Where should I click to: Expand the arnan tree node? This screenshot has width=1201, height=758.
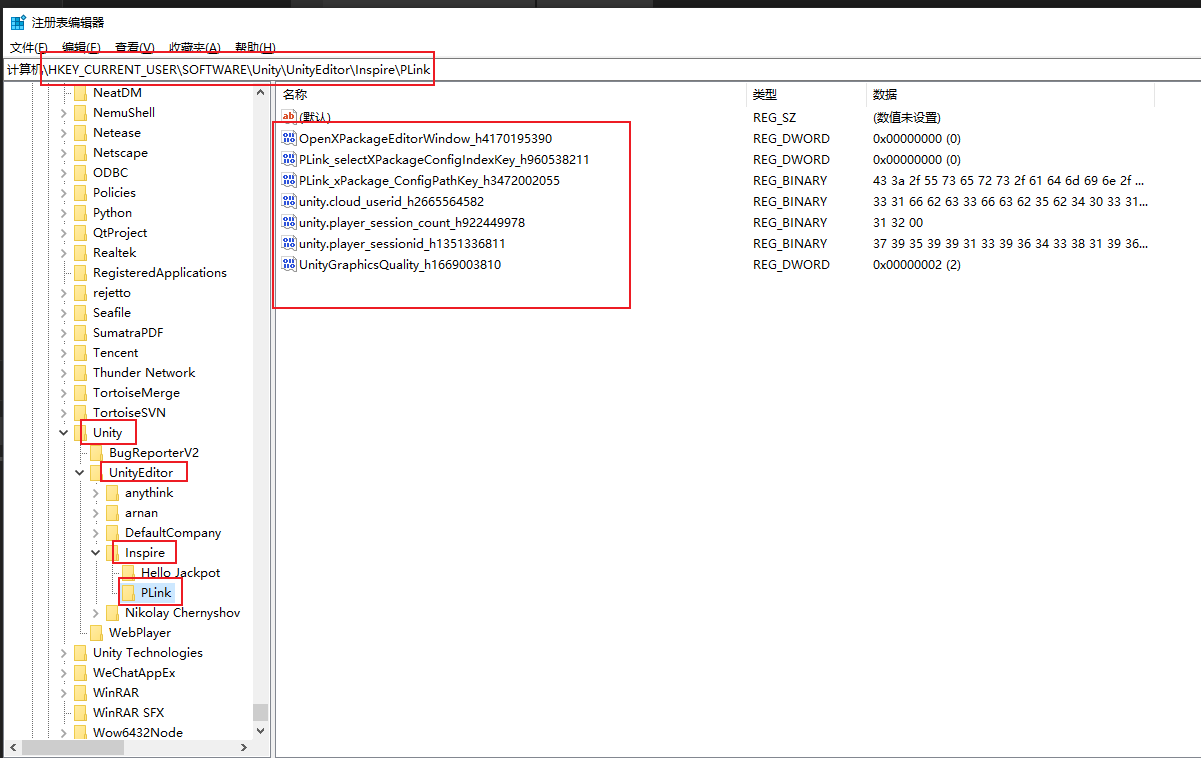[96, 513]
